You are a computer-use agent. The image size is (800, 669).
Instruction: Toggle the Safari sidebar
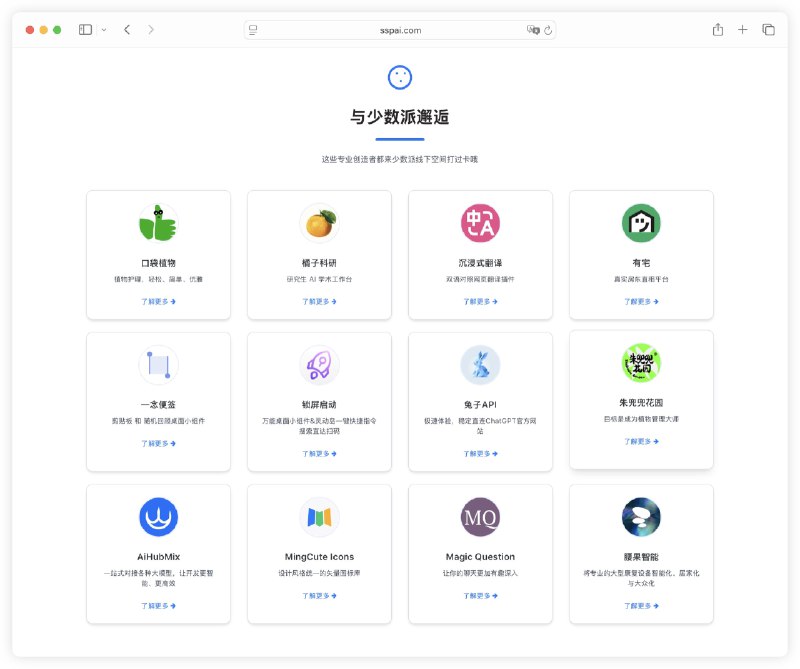pyautogui.click(x=85, y=30)
